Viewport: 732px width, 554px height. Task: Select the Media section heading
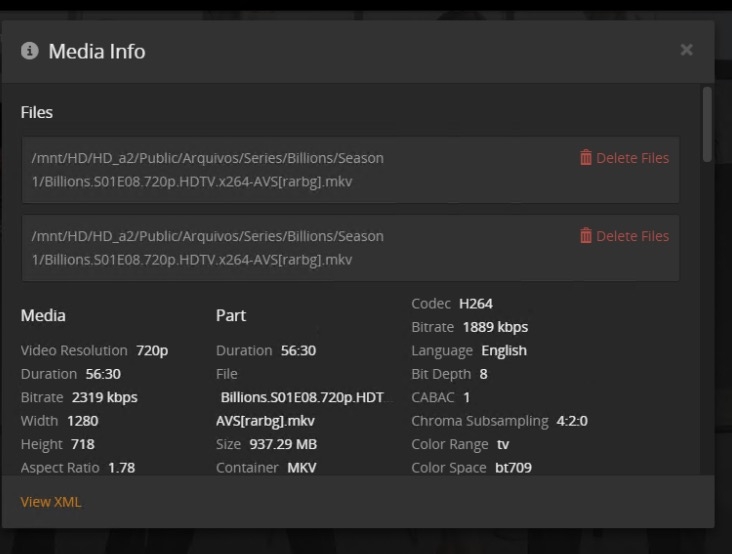[x=43, y=316]
